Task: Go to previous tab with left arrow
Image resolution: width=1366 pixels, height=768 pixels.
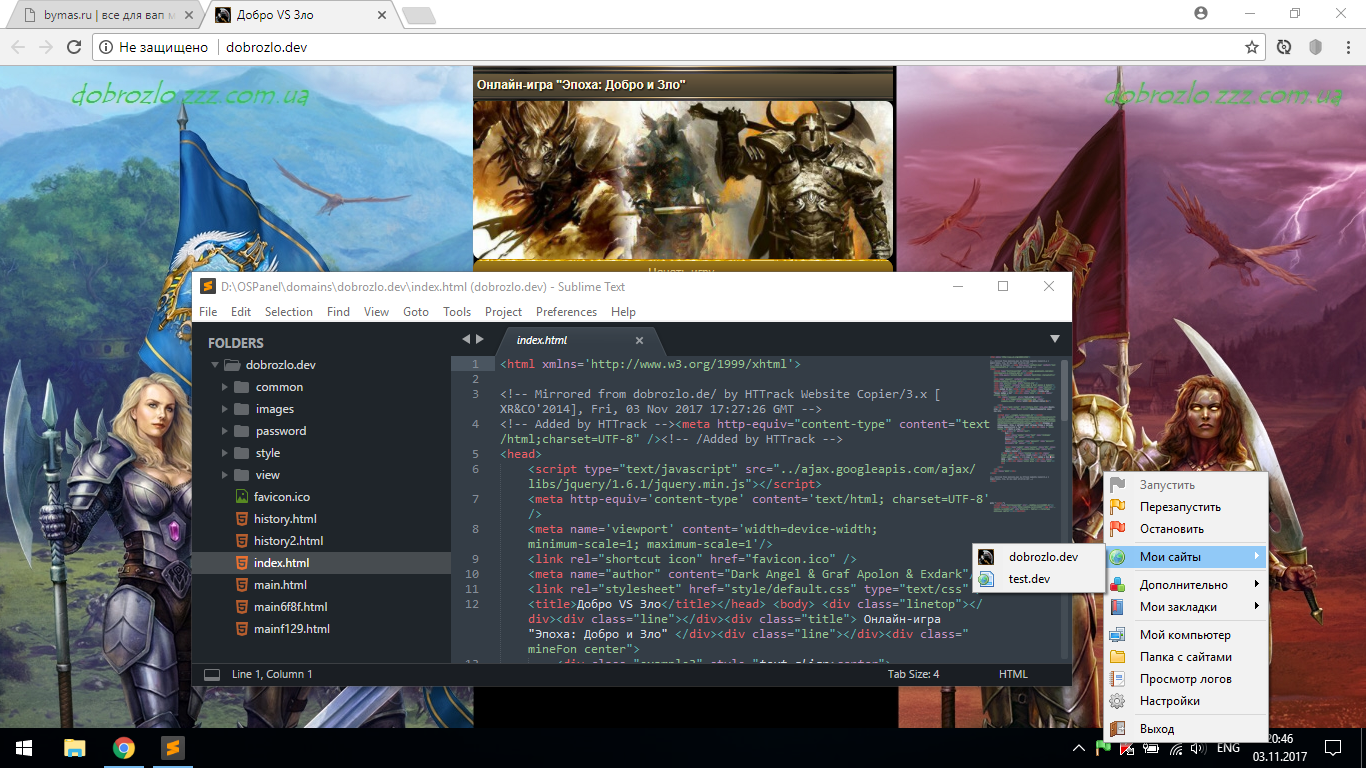Action: [x=465, y=340]
